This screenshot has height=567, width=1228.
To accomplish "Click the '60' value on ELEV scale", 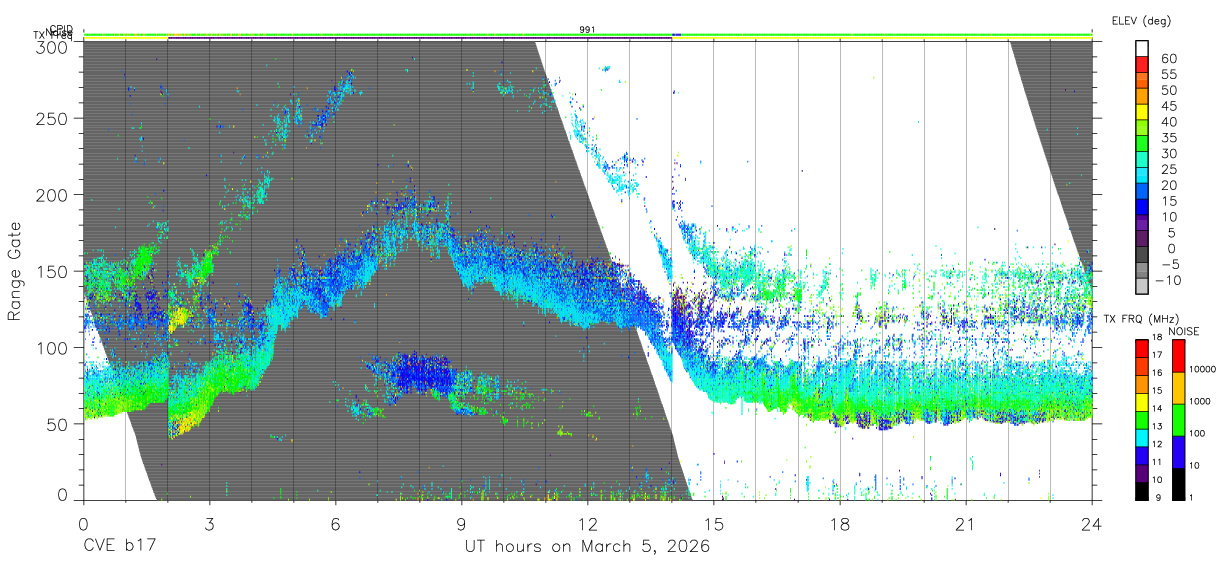I will 1168,58.
